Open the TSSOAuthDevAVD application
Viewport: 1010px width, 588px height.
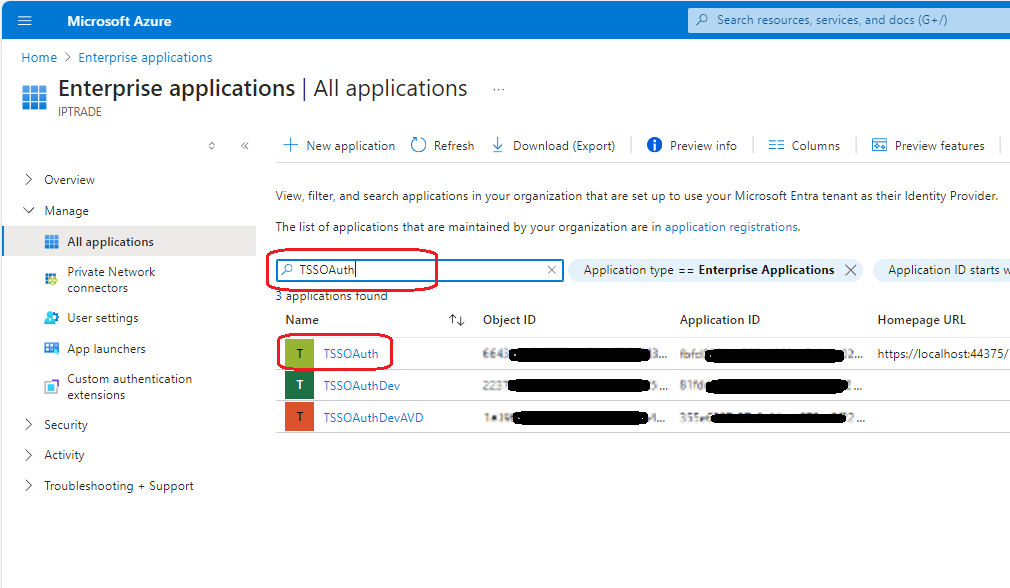click(x=373, y=417)
